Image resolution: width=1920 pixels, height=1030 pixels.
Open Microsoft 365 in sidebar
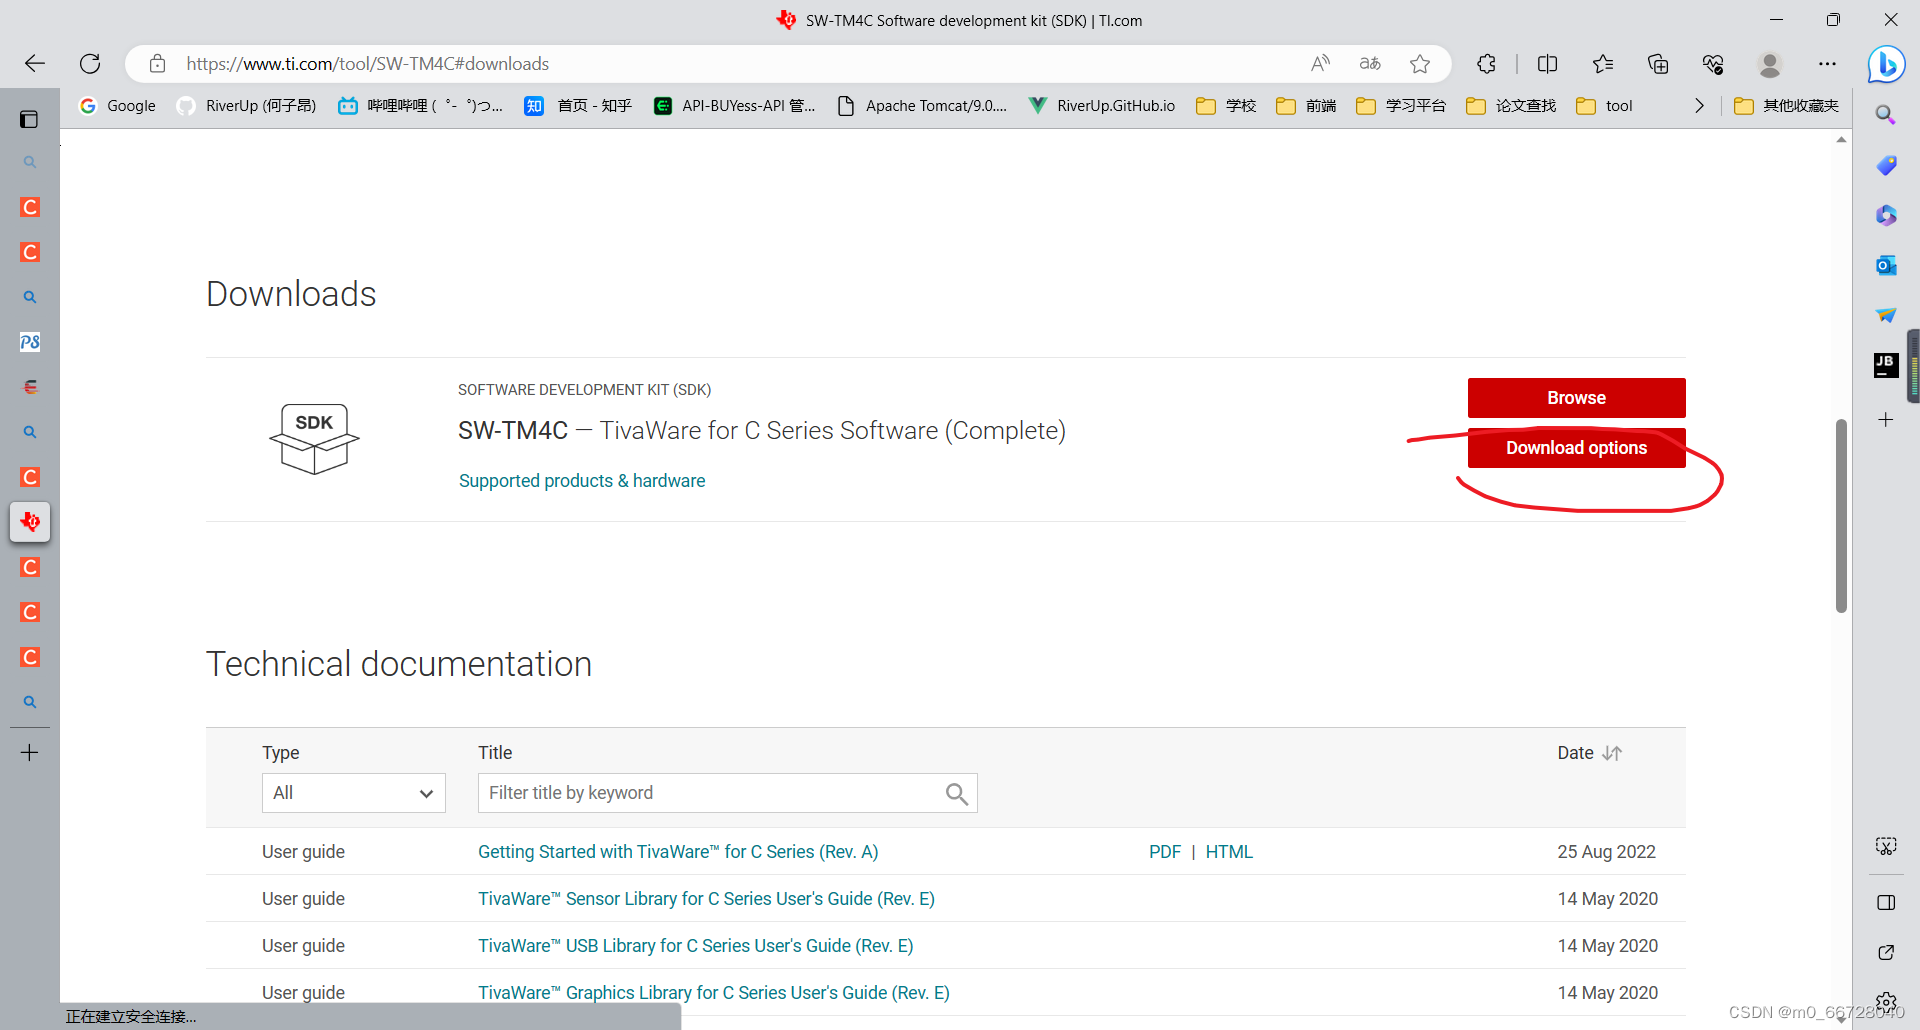pyautogui.click(x=1886, y=215)
